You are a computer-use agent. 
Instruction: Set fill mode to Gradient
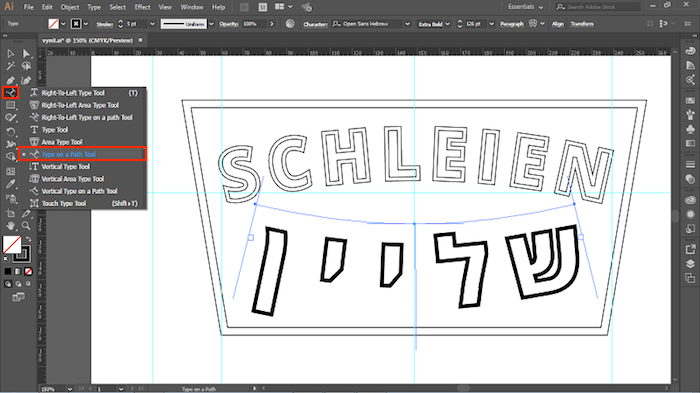point(18,271)
